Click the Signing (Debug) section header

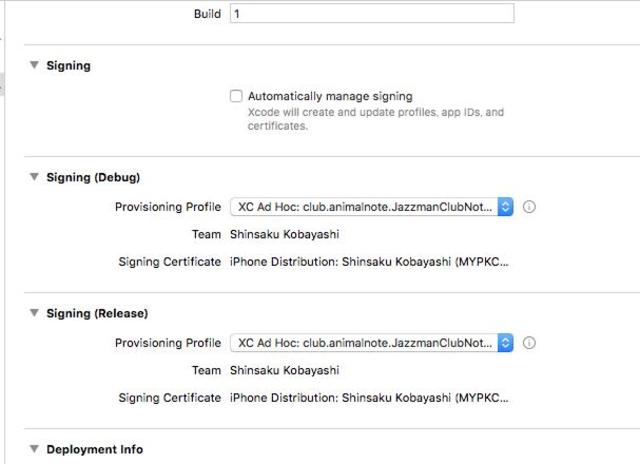click(93, 178)
